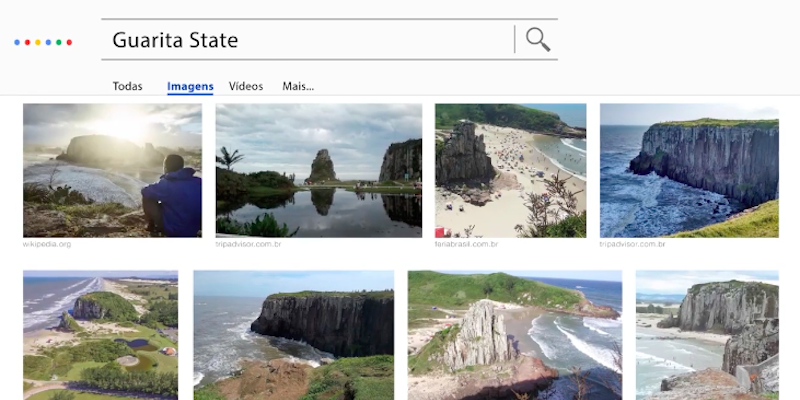The width and height of the screenshot is (800, 400).
Task: Select the rock reflected in lake image
Action: 318,170
